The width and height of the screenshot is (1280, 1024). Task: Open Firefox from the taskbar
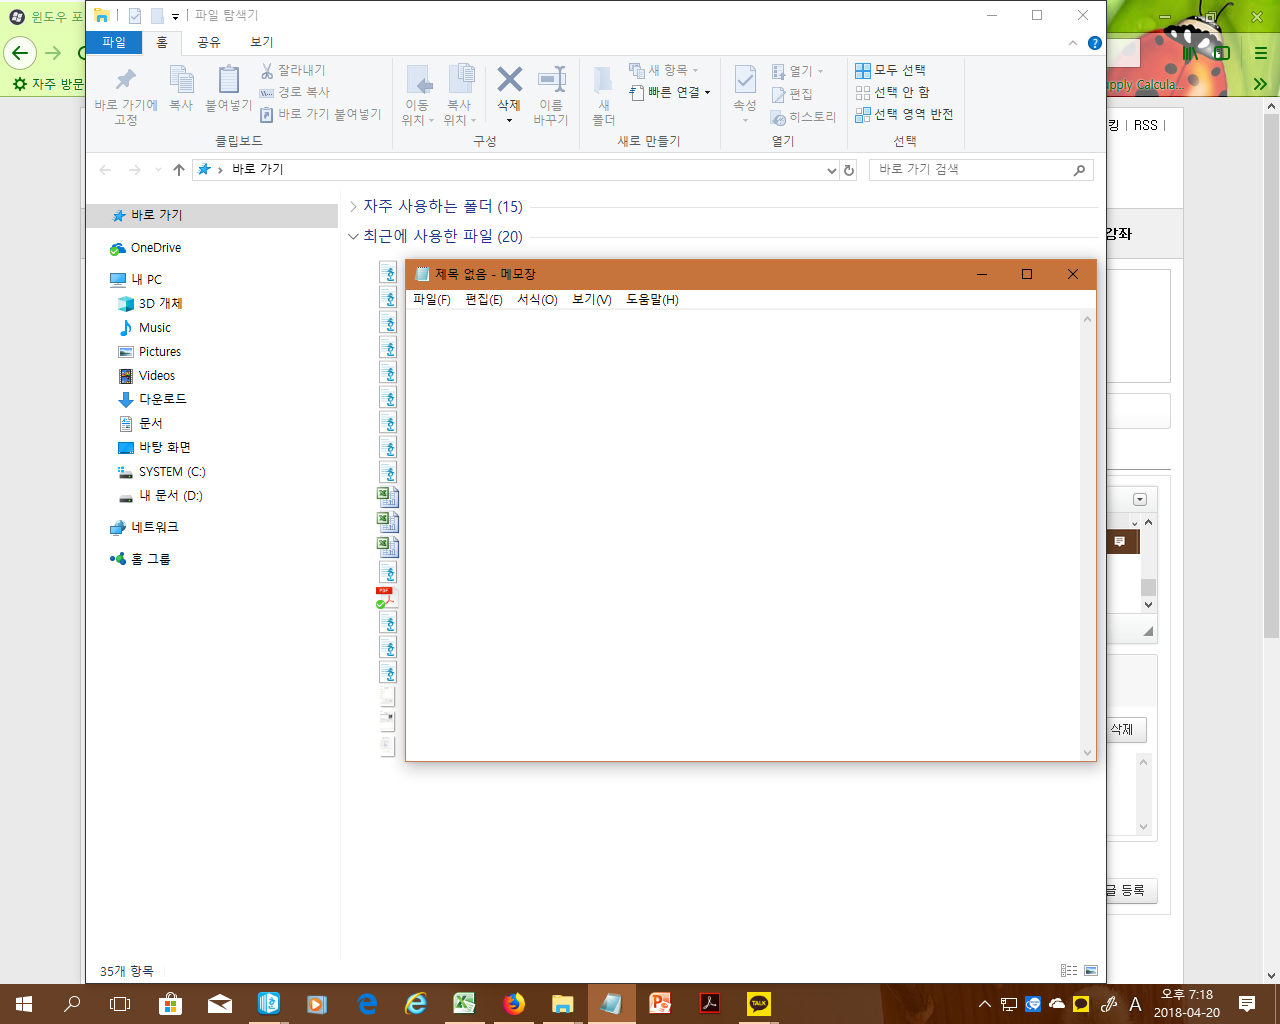point(514,1003)
